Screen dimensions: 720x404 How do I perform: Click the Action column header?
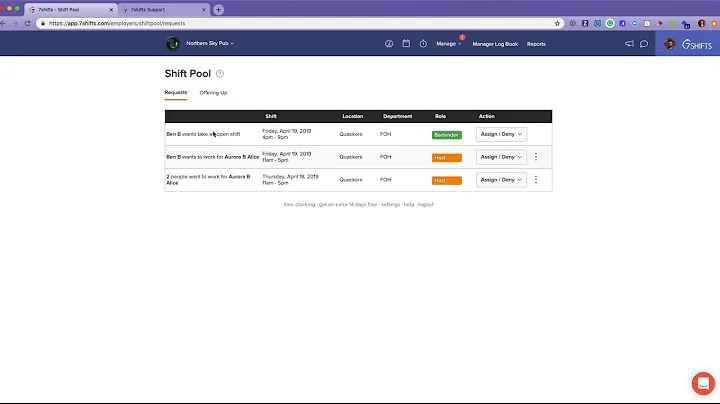(487, 116)
